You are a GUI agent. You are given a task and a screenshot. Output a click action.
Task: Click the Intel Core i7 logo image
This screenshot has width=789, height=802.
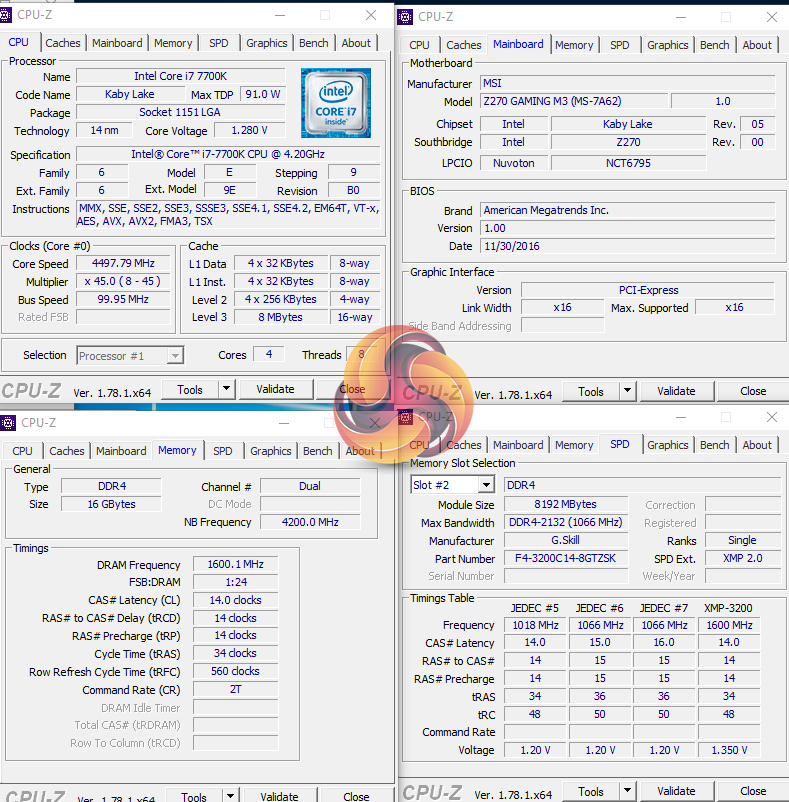(335, 103)
